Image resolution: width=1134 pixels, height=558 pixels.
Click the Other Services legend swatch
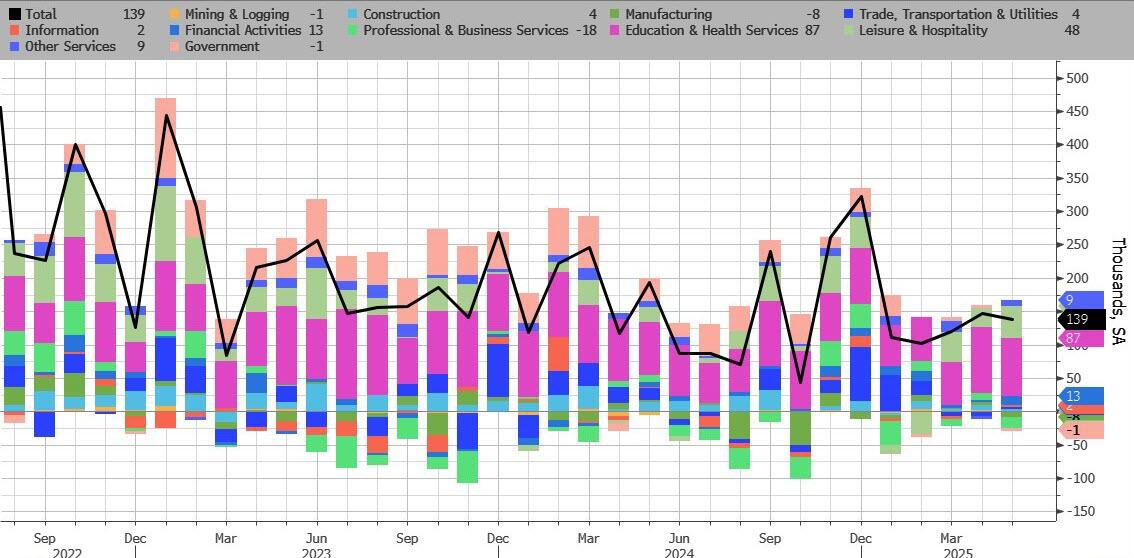[15, 46]
